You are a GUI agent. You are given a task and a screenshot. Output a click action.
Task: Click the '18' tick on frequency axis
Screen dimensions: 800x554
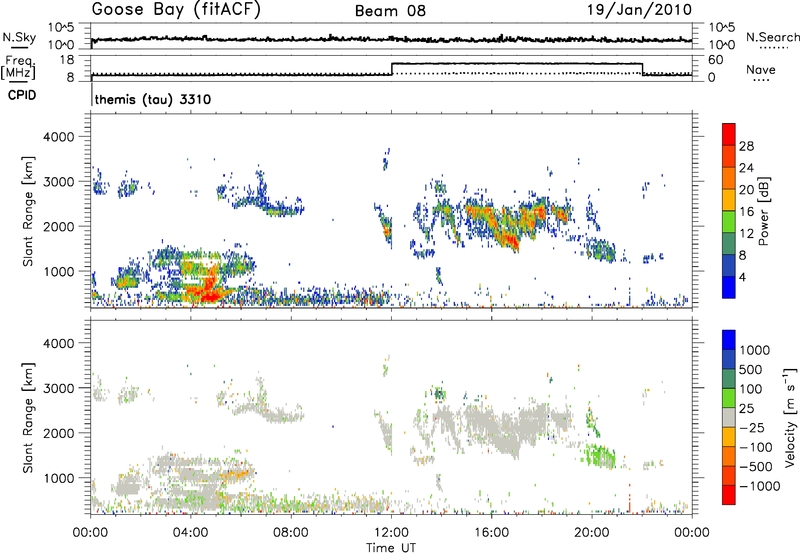tap(68, 60)
